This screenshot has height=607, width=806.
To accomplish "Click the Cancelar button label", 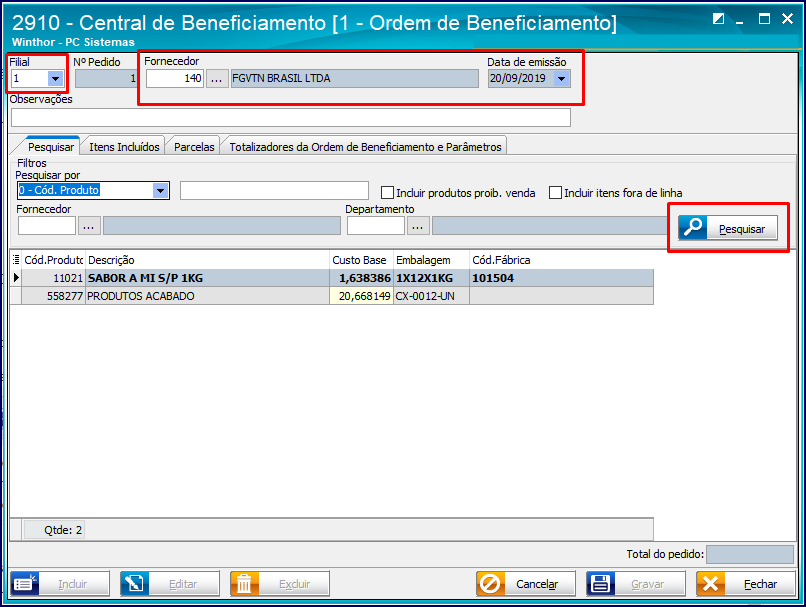I will pos(537,584).
